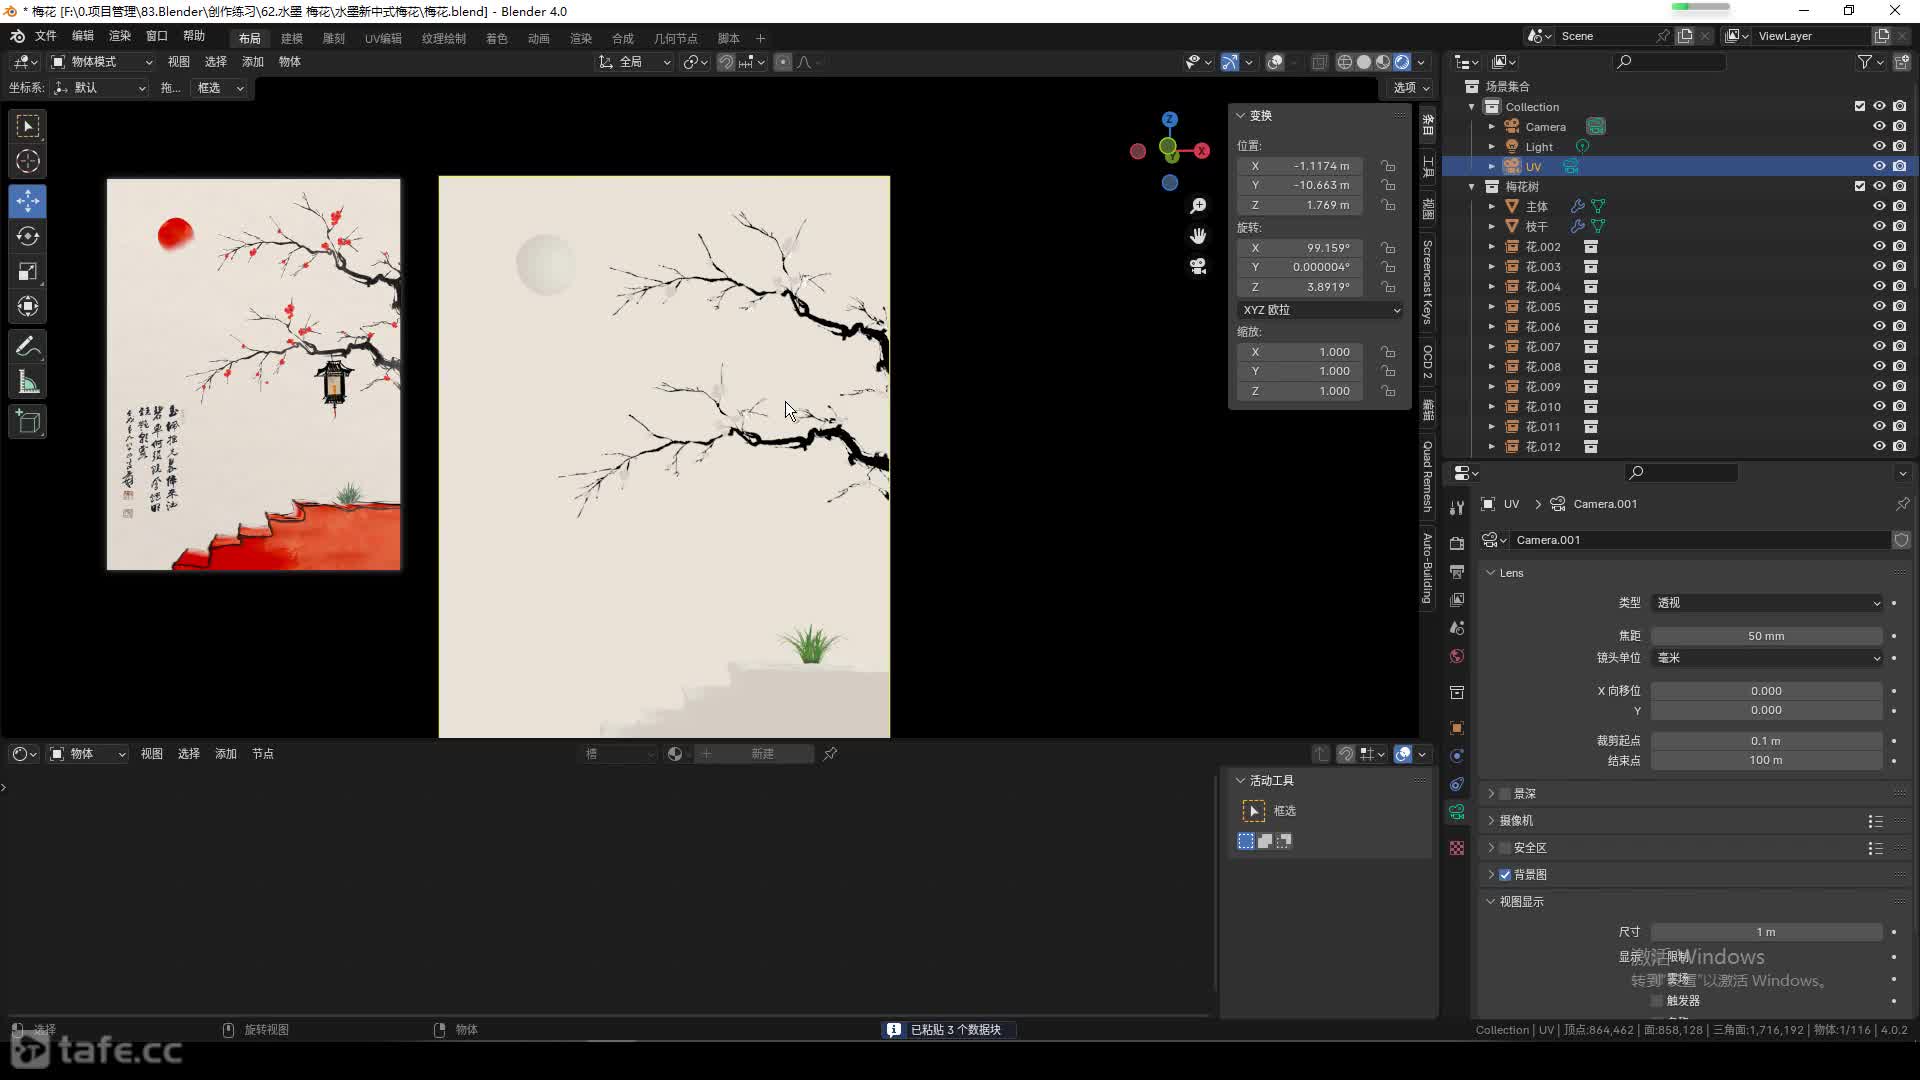The height and width of the screenshot is (1080, 1920).
Task: Adjust the 裁剪起点 0.1 m field
Action: 1767,741
